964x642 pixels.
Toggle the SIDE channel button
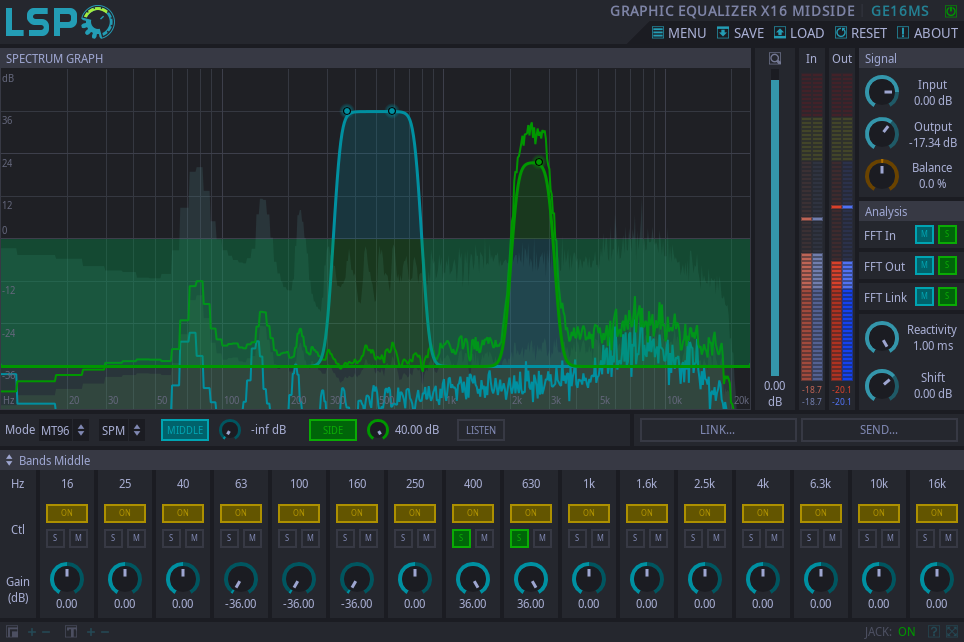(x=333, y=430)
